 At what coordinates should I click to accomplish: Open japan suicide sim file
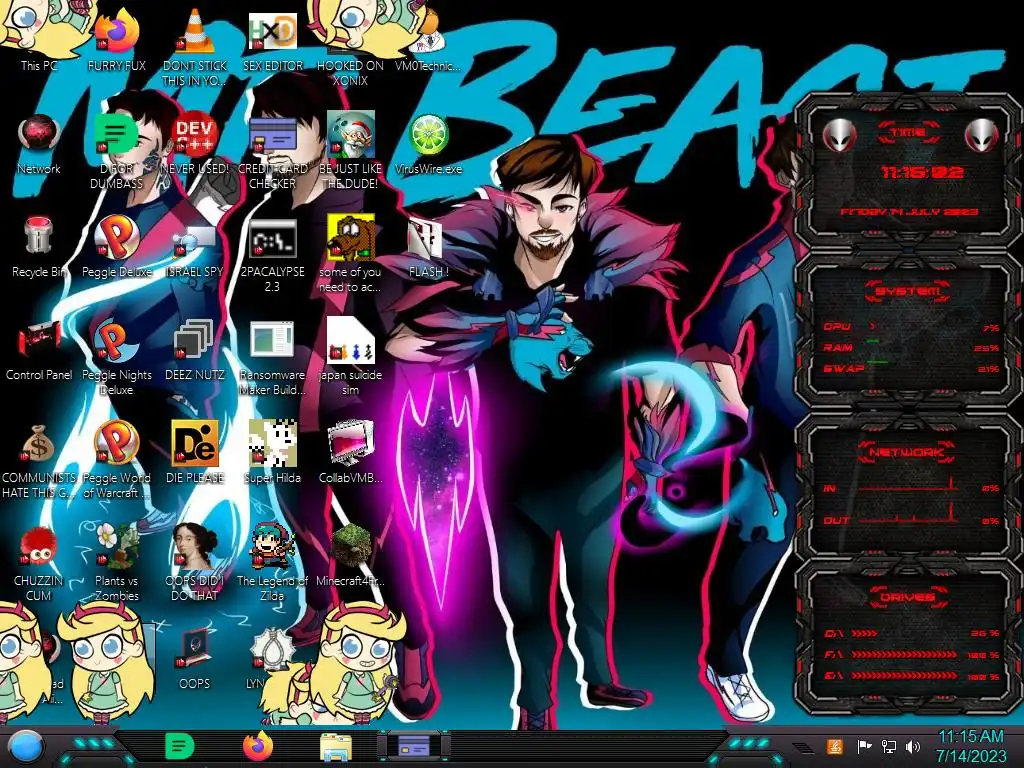(x=350, y=357)
